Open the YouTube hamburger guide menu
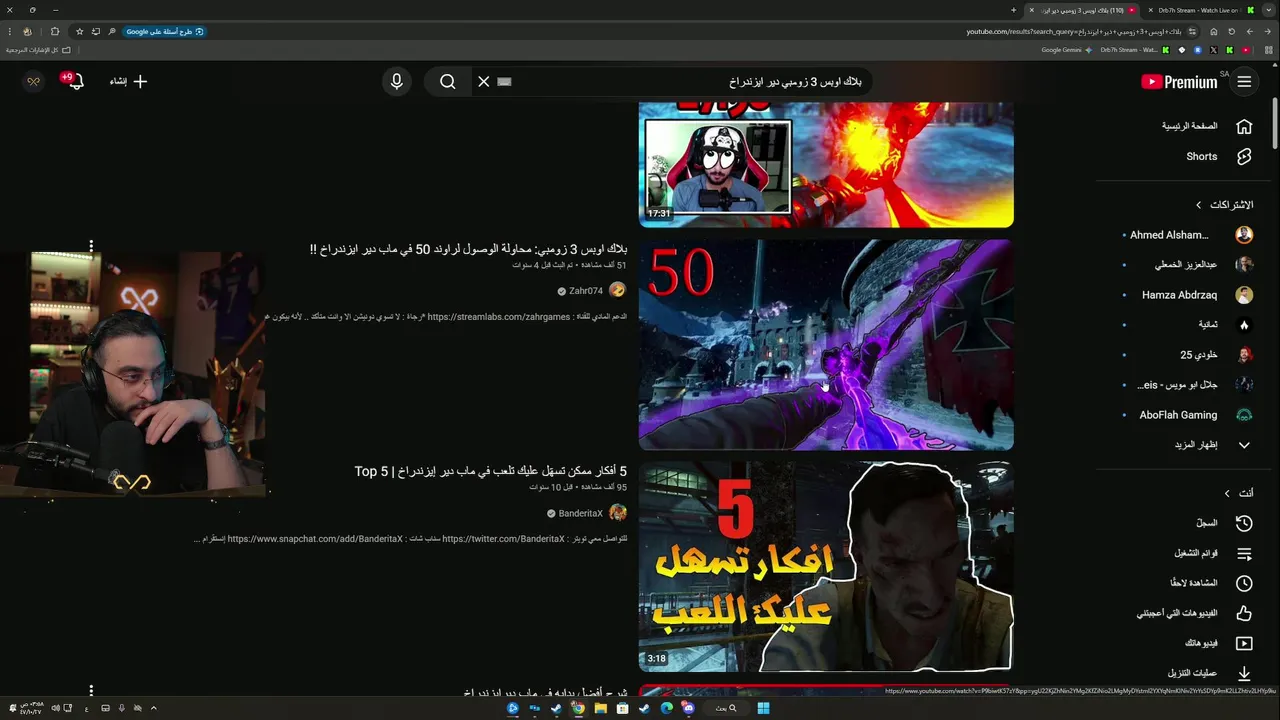Viewport: 1280px width, 720px height. point(1244,82)
